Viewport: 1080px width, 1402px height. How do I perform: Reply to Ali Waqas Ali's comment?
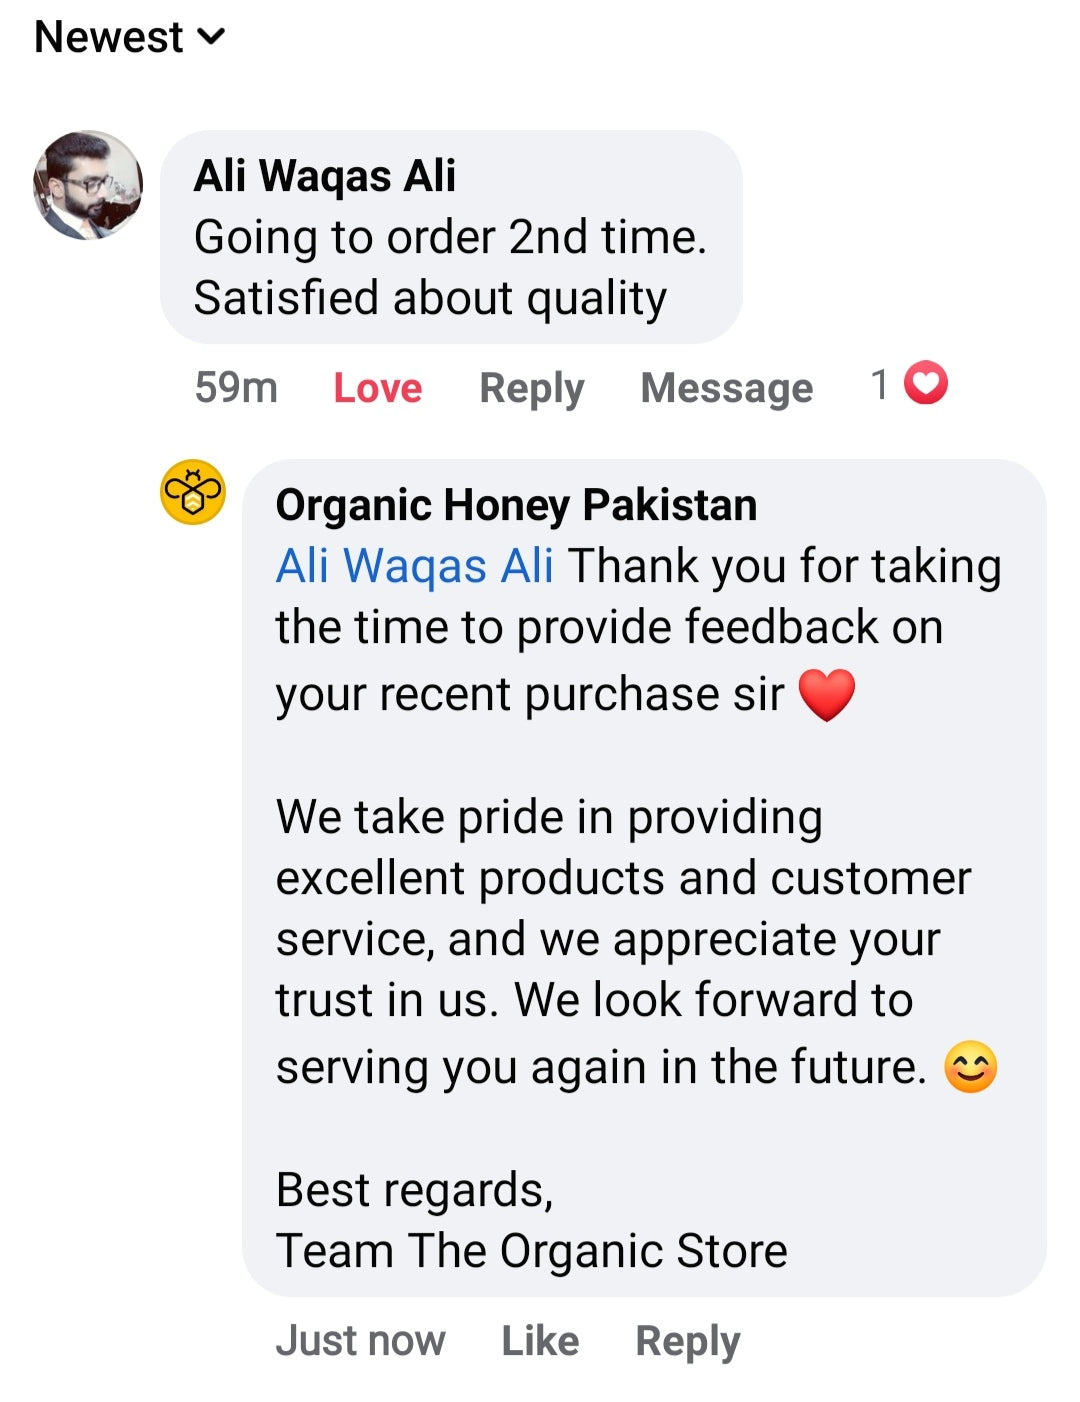click(x=532, y=388)
